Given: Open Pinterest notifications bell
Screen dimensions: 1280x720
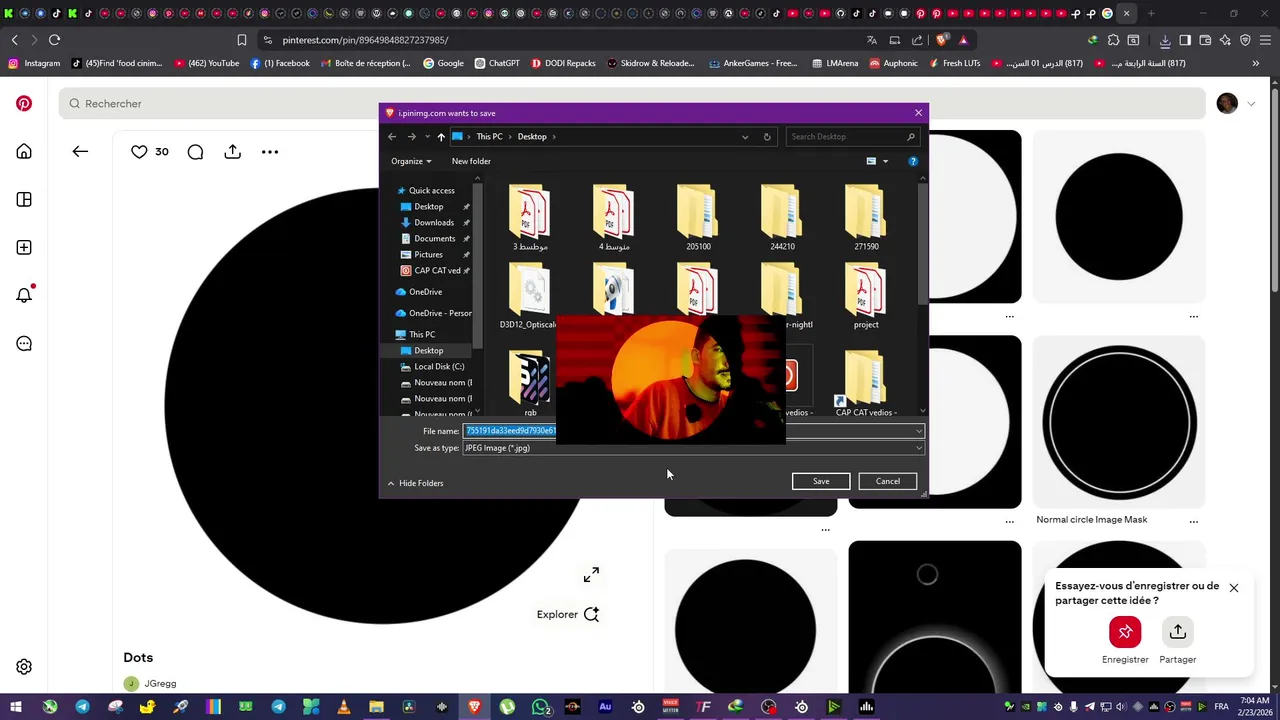Looking at the screenshot, I should [x=24, y=295].
